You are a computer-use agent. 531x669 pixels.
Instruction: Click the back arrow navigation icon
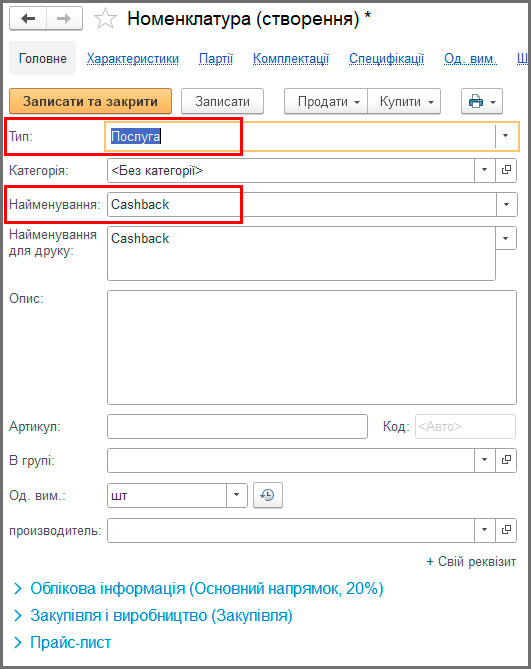[x=28, y=18]
